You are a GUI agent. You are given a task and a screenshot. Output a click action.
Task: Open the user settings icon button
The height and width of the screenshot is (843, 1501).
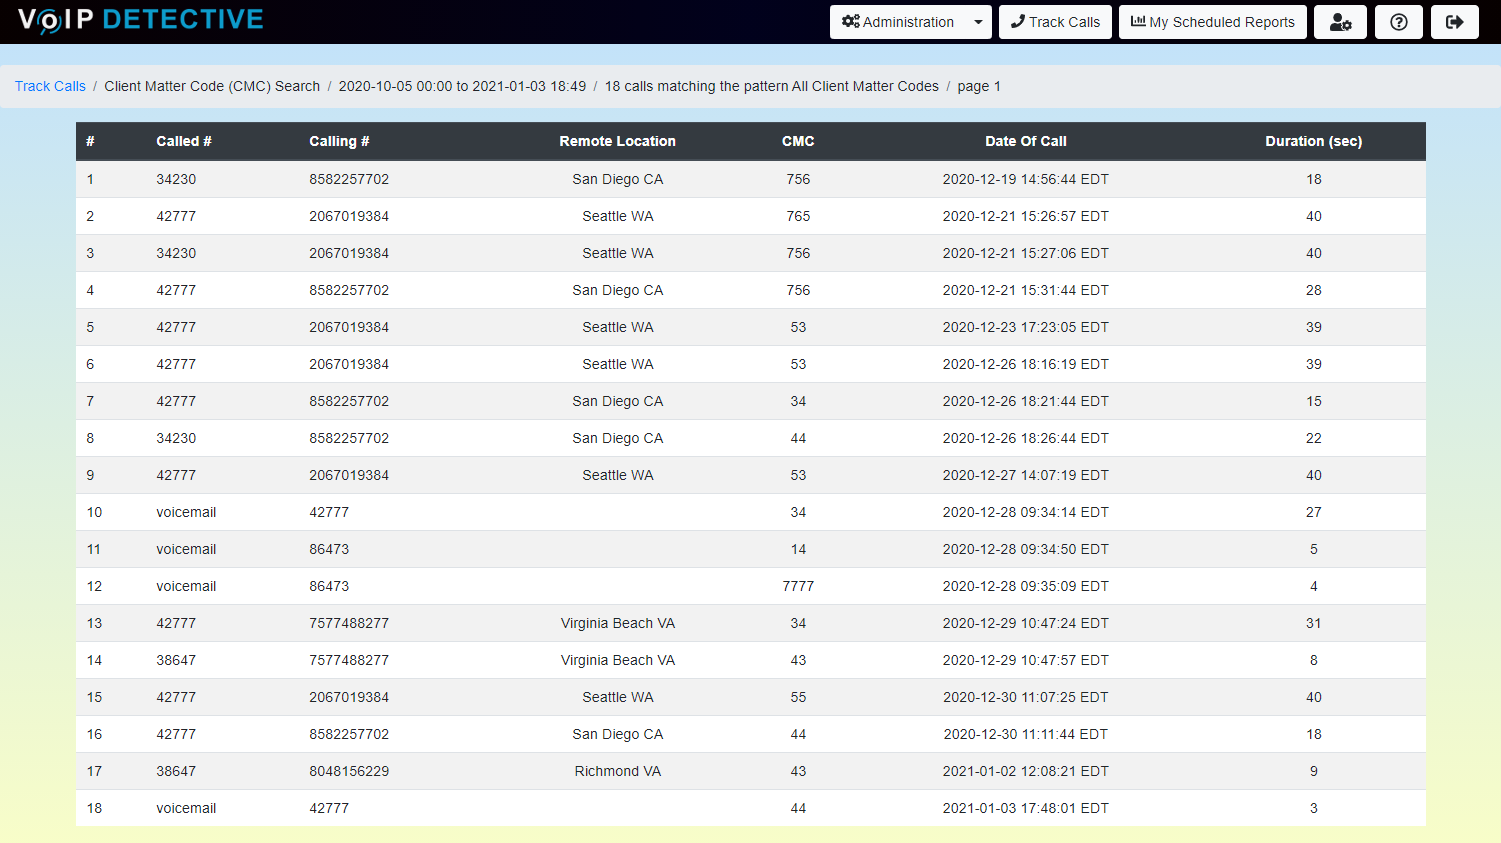click(1340, 22)
